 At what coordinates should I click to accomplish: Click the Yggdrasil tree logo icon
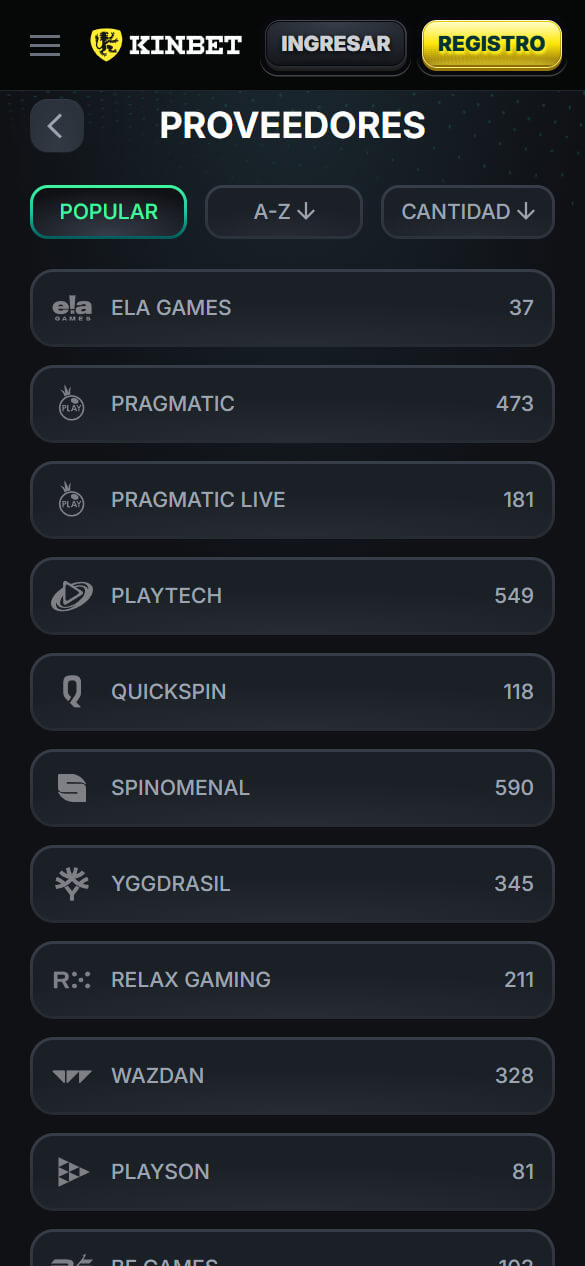[x=72, y=884]
